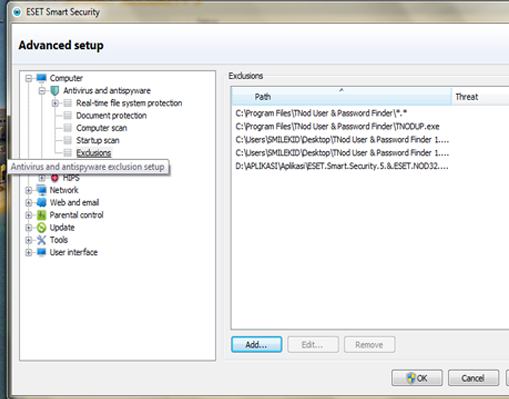Collapse the Antivirus and antispyware node

click(x=42, y=91)
